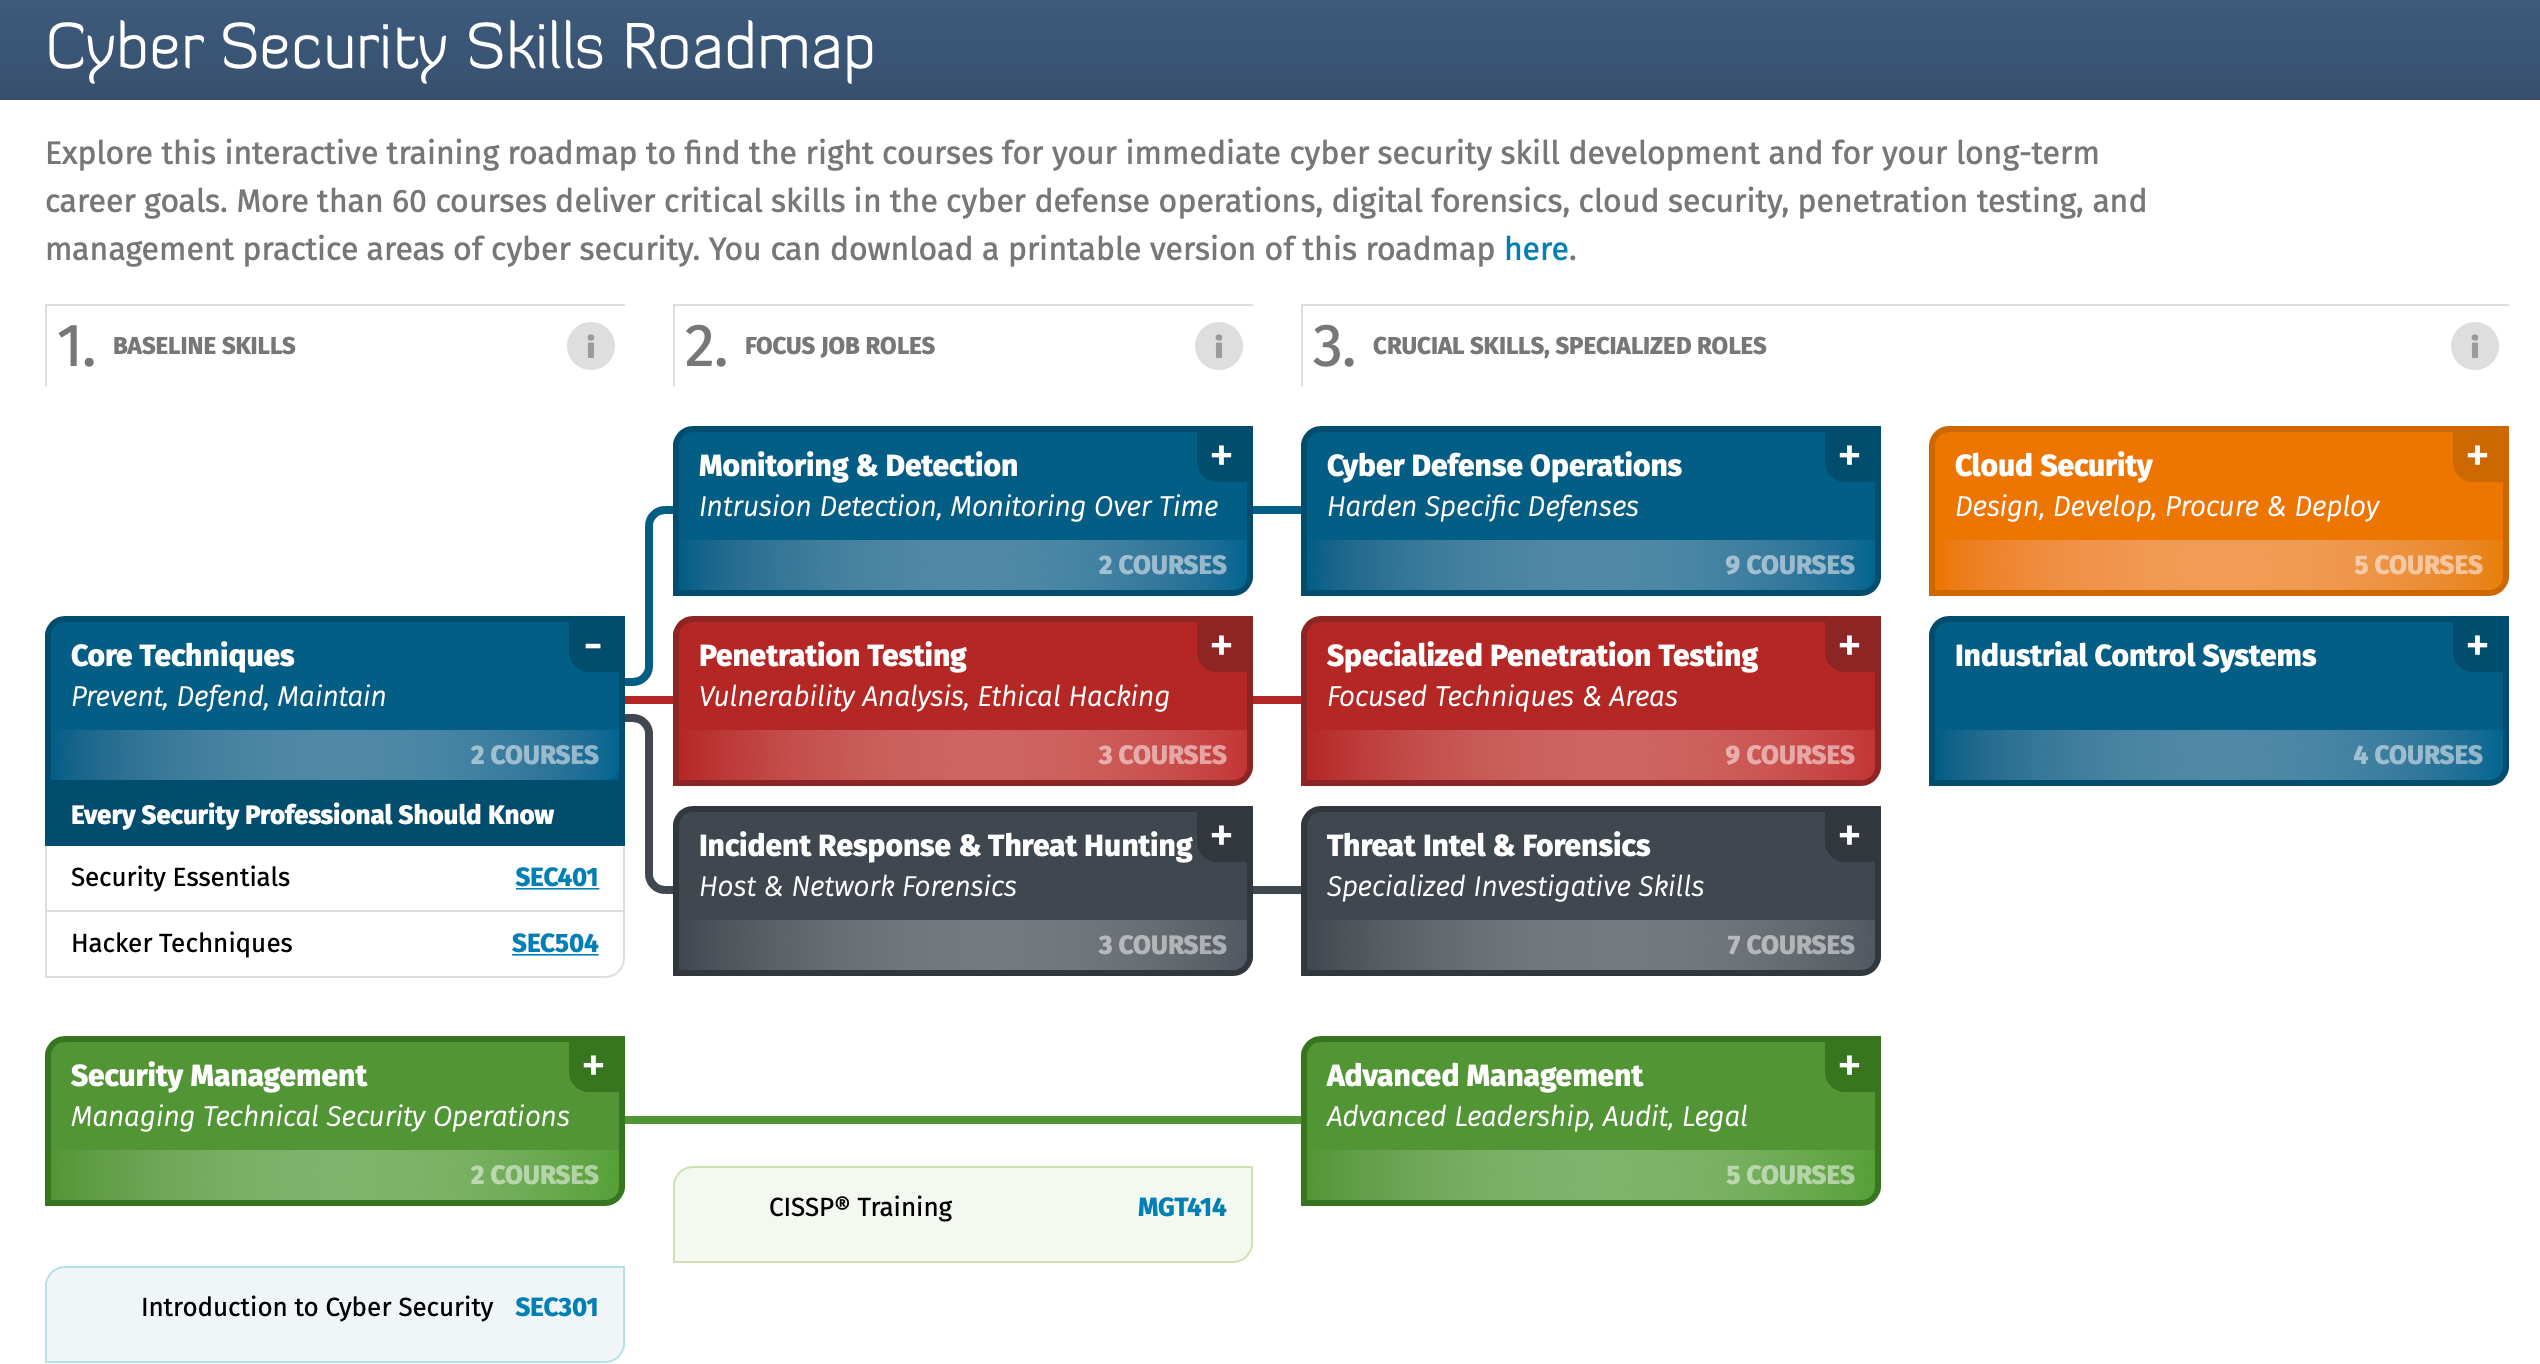The height and width of the screenshot is (1364, 2540).
Task: Open the MGT414 course link
Action: pos(1182,1207)
